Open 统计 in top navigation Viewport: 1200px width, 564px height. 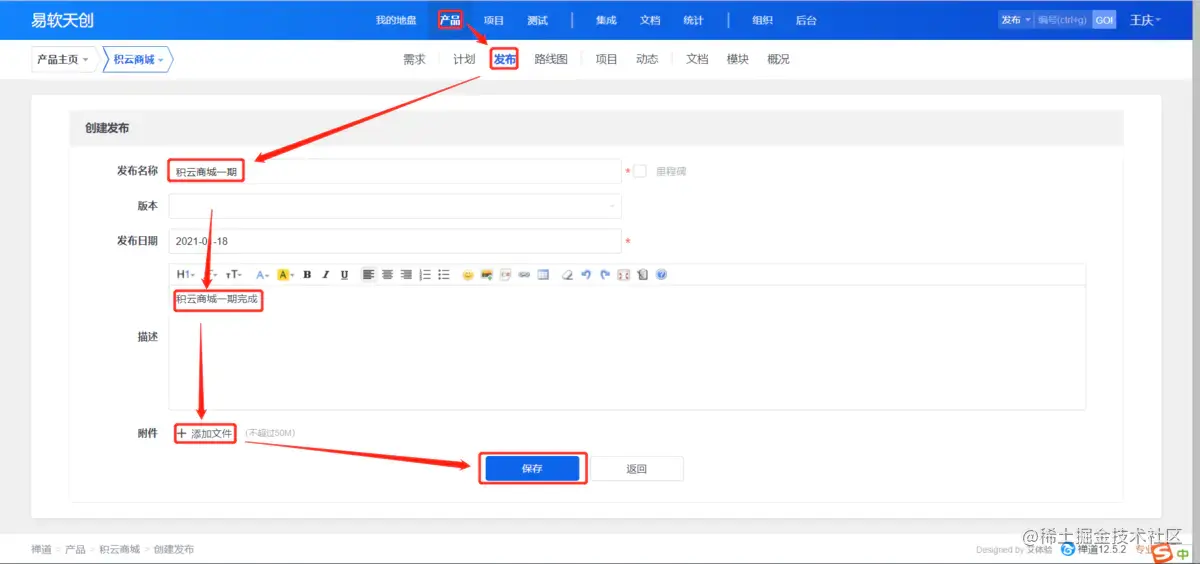pos(693,20)
